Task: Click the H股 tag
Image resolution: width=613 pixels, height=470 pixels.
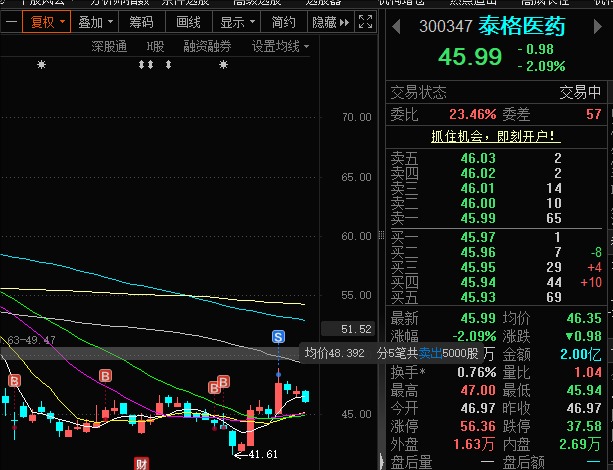Action: point(155,47)
